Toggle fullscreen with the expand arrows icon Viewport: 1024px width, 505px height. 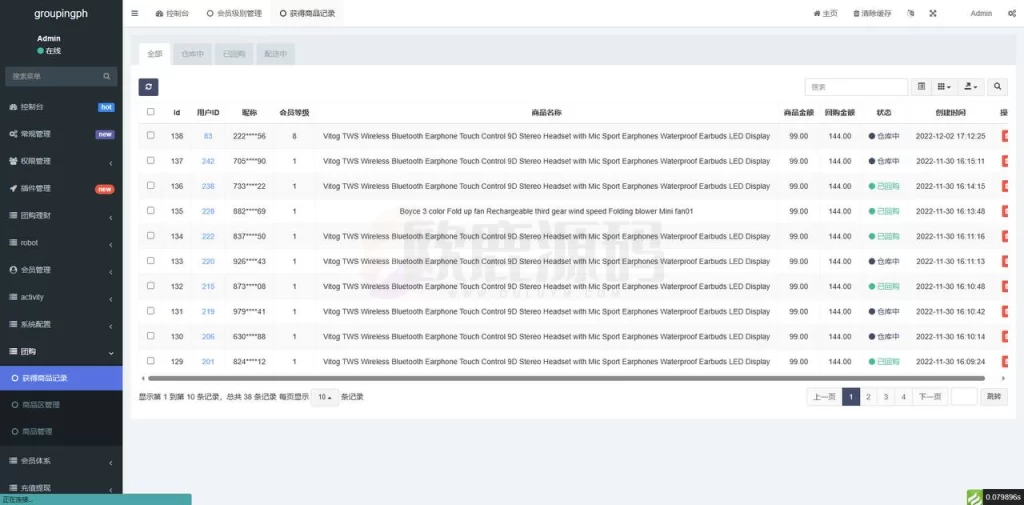(933, 13)
